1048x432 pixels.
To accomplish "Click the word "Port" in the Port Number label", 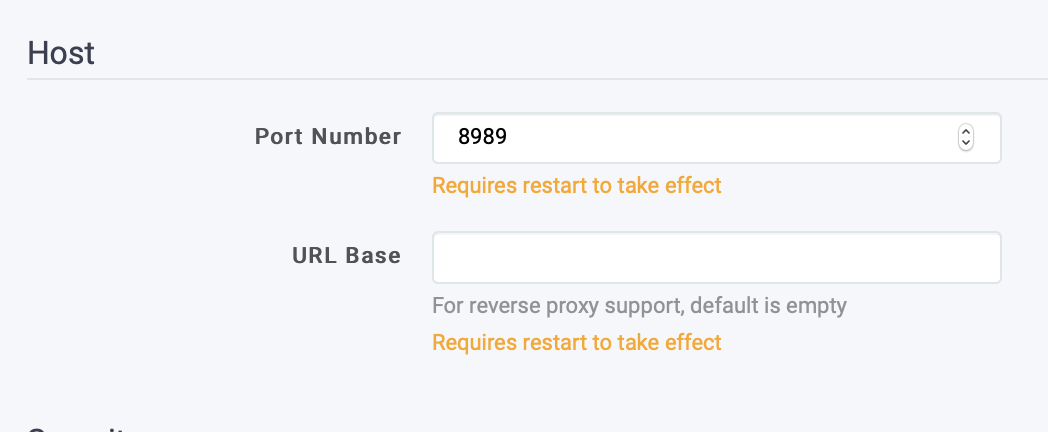I will point(277,136).
